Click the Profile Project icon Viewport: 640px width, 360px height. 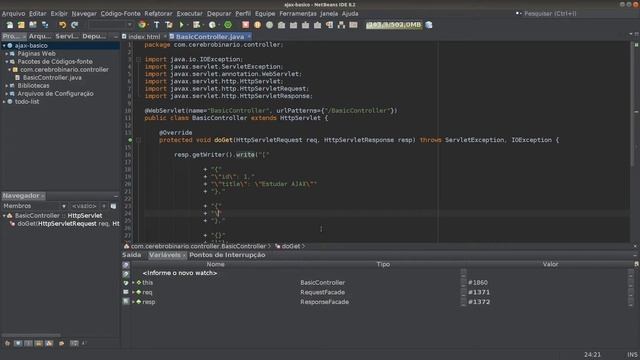click(x=212, y=25)
